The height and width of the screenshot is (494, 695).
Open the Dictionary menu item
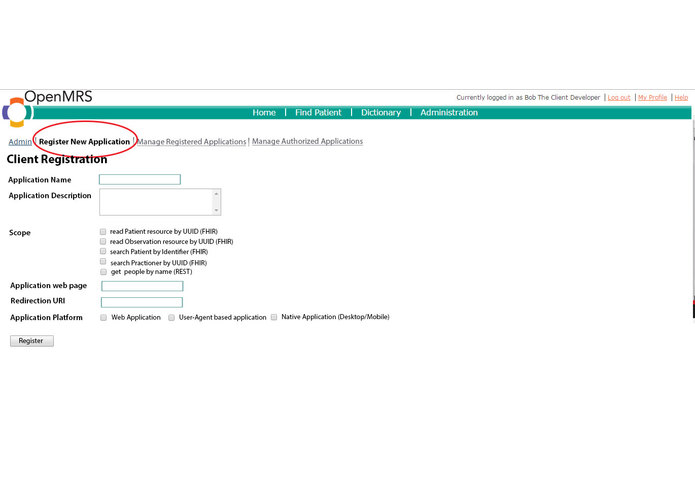pyautogui.click(x=381, y=113)
